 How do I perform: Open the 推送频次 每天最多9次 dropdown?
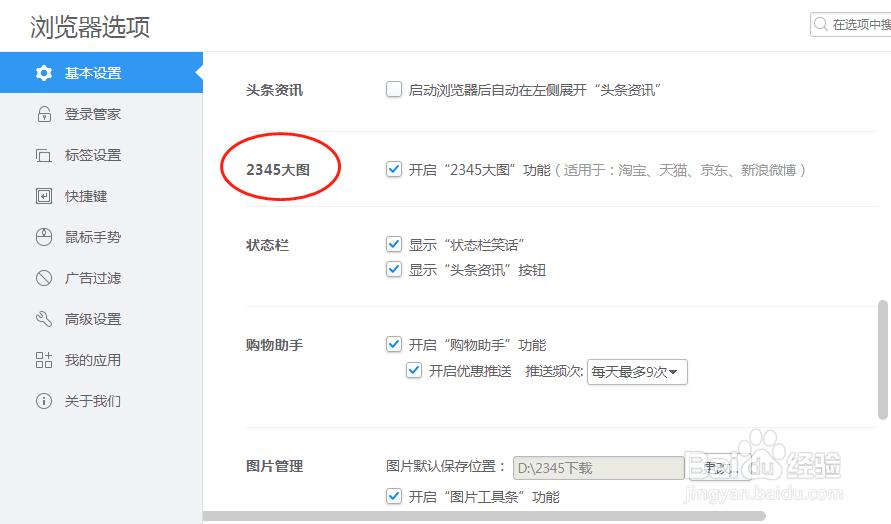(637, 372)
